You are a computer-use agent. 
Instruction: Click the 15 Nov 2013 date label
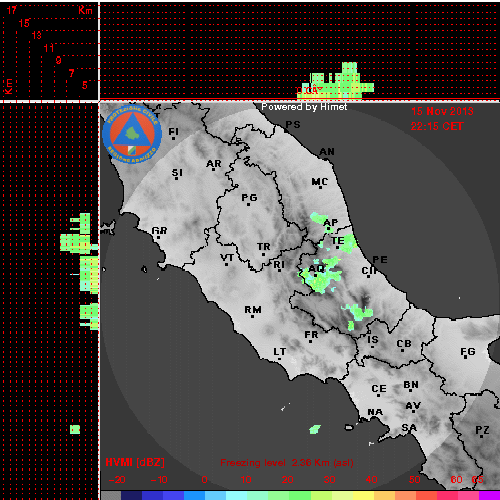442,111
